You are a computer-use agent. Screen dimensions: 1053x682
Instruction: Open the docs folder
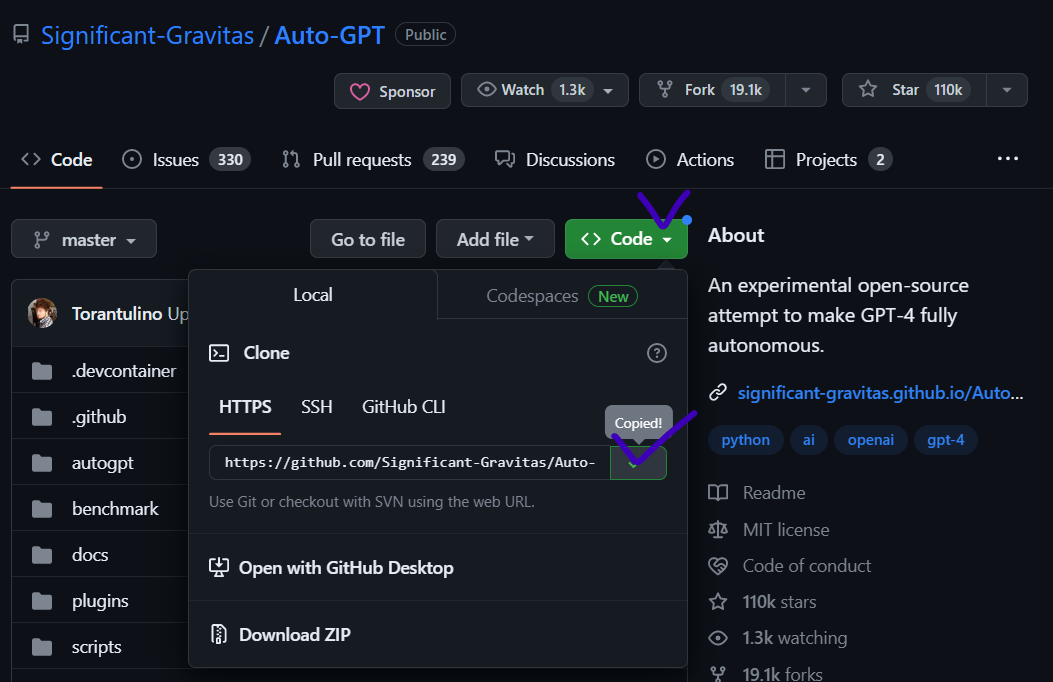(90, 554)
